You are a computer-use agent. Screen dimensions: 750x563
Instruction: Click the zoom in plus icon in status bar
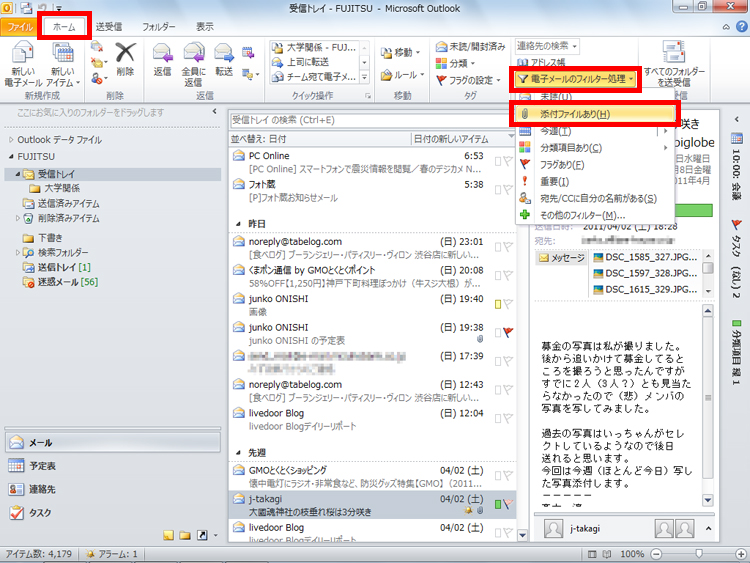[x=740, y=554]
